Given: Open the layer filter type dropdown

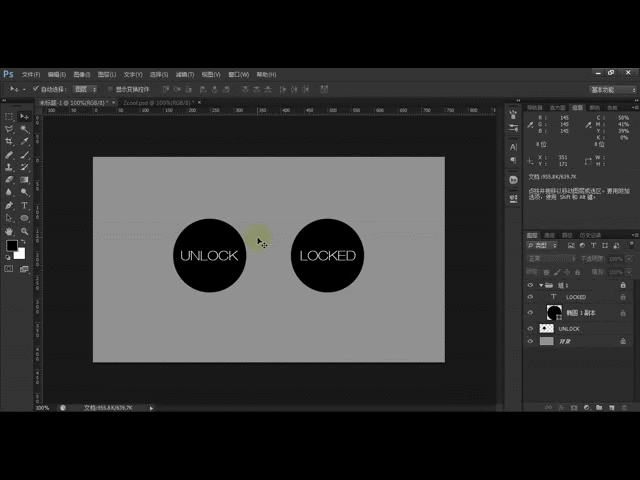Looking at the screenshot, I should pos(547,244).
